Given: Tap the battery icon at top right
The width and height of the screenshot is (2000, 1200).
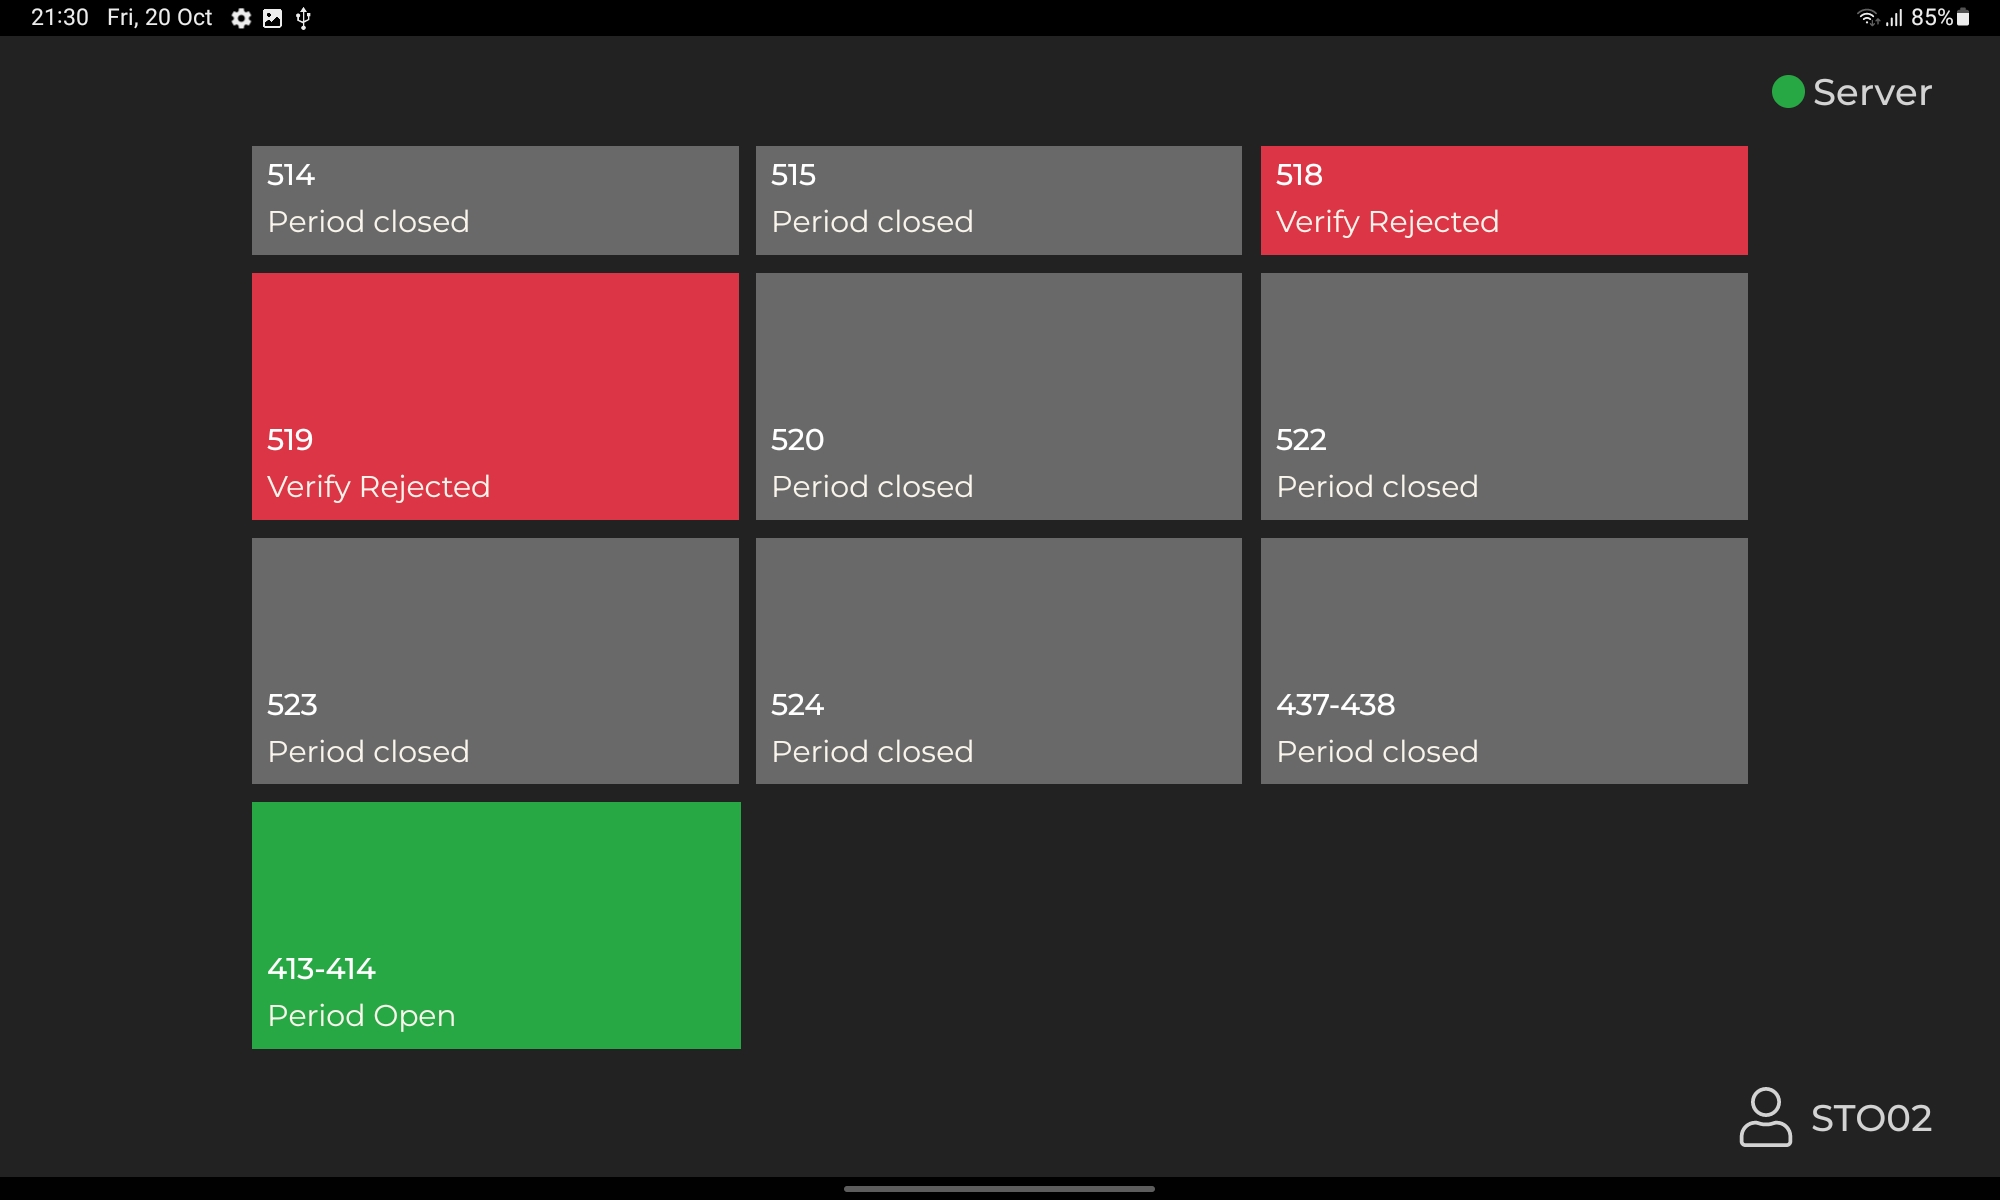Looking at the screenshot, I should pos(1963,17).
